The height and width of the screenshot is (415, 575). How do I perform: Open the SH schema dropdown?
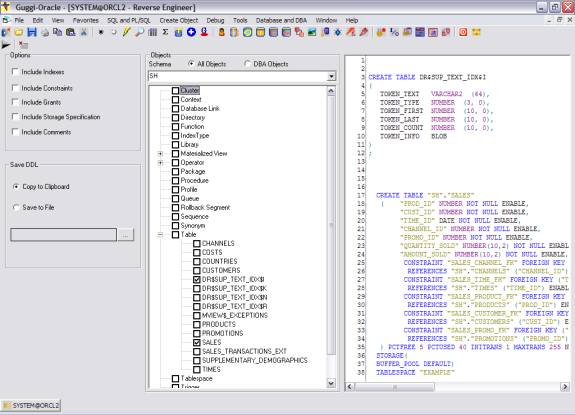[331, 76]
